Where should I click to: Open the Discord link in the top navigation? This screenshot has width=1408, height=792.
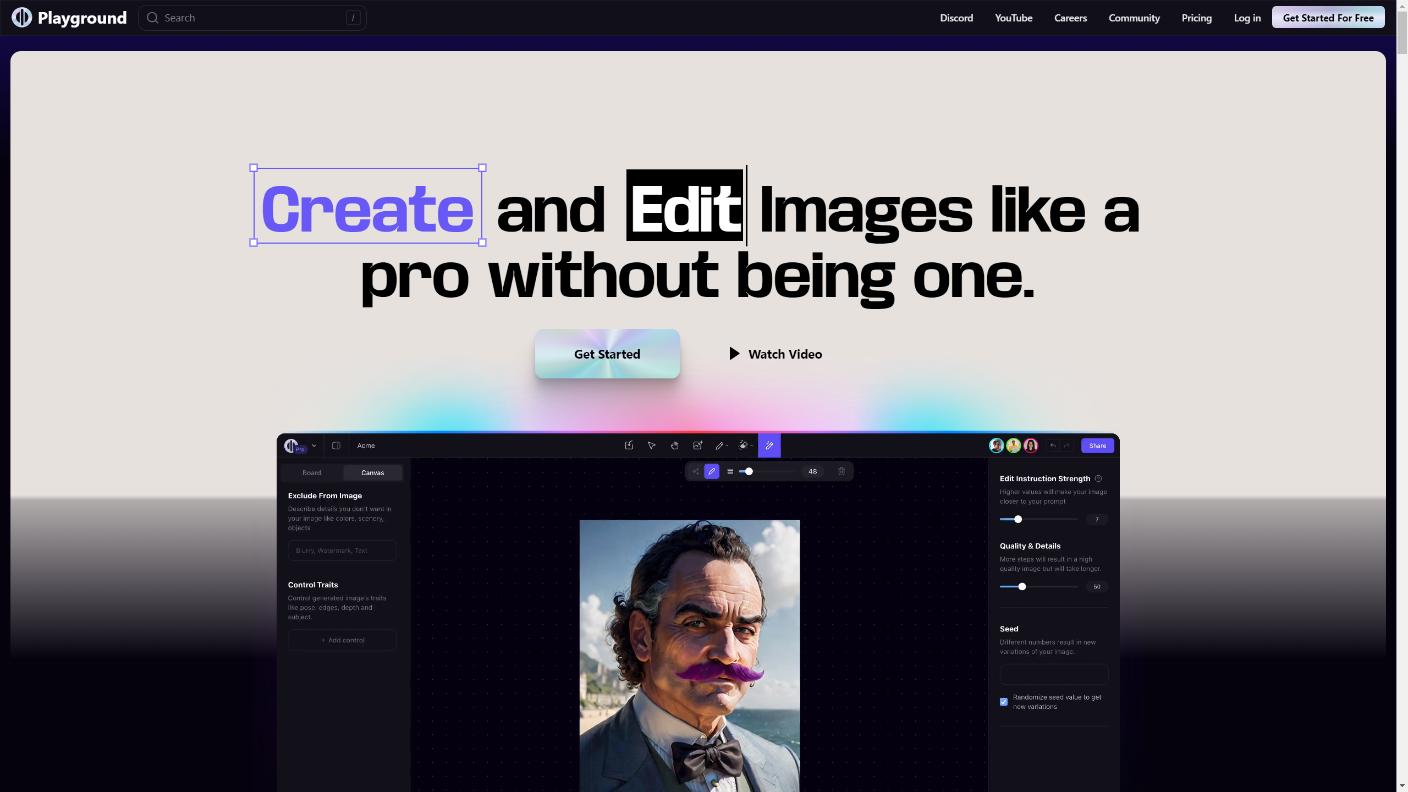[956, 18]
